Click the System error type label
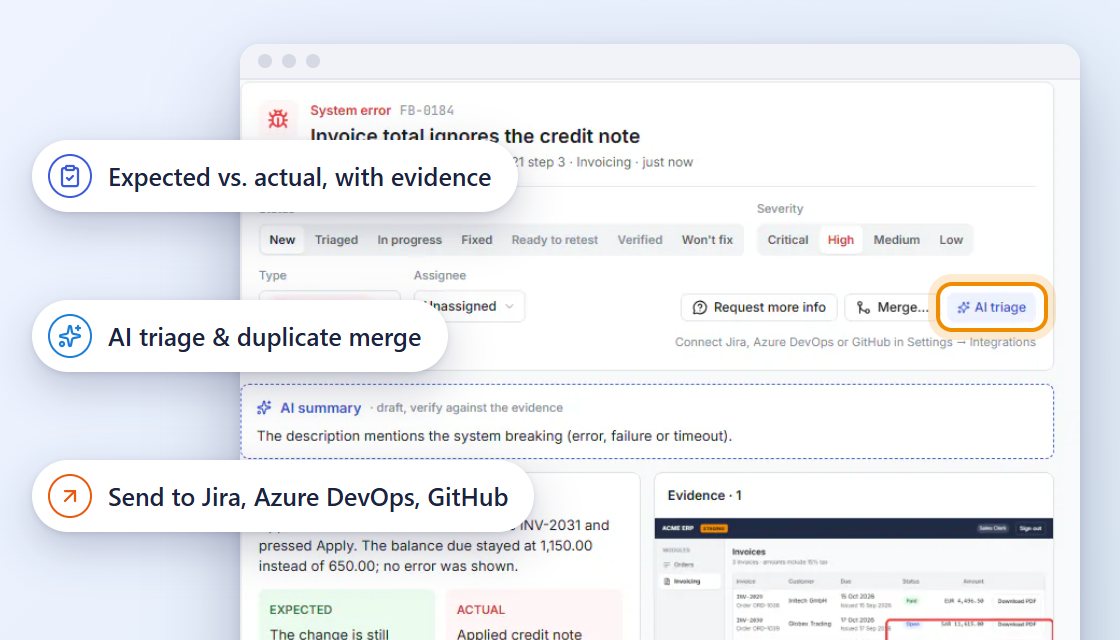 coord(350,110)
